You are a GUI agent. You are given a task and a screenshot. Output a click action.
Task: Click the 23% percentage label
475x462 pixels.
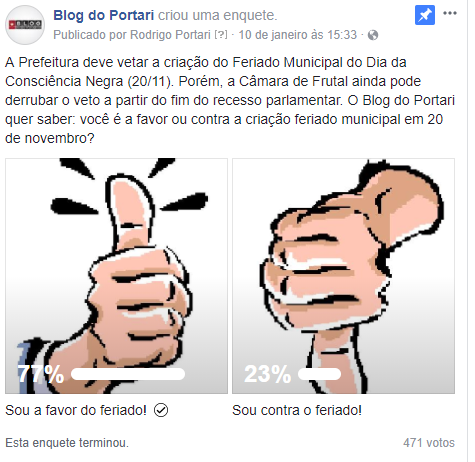tap(268, 374)
